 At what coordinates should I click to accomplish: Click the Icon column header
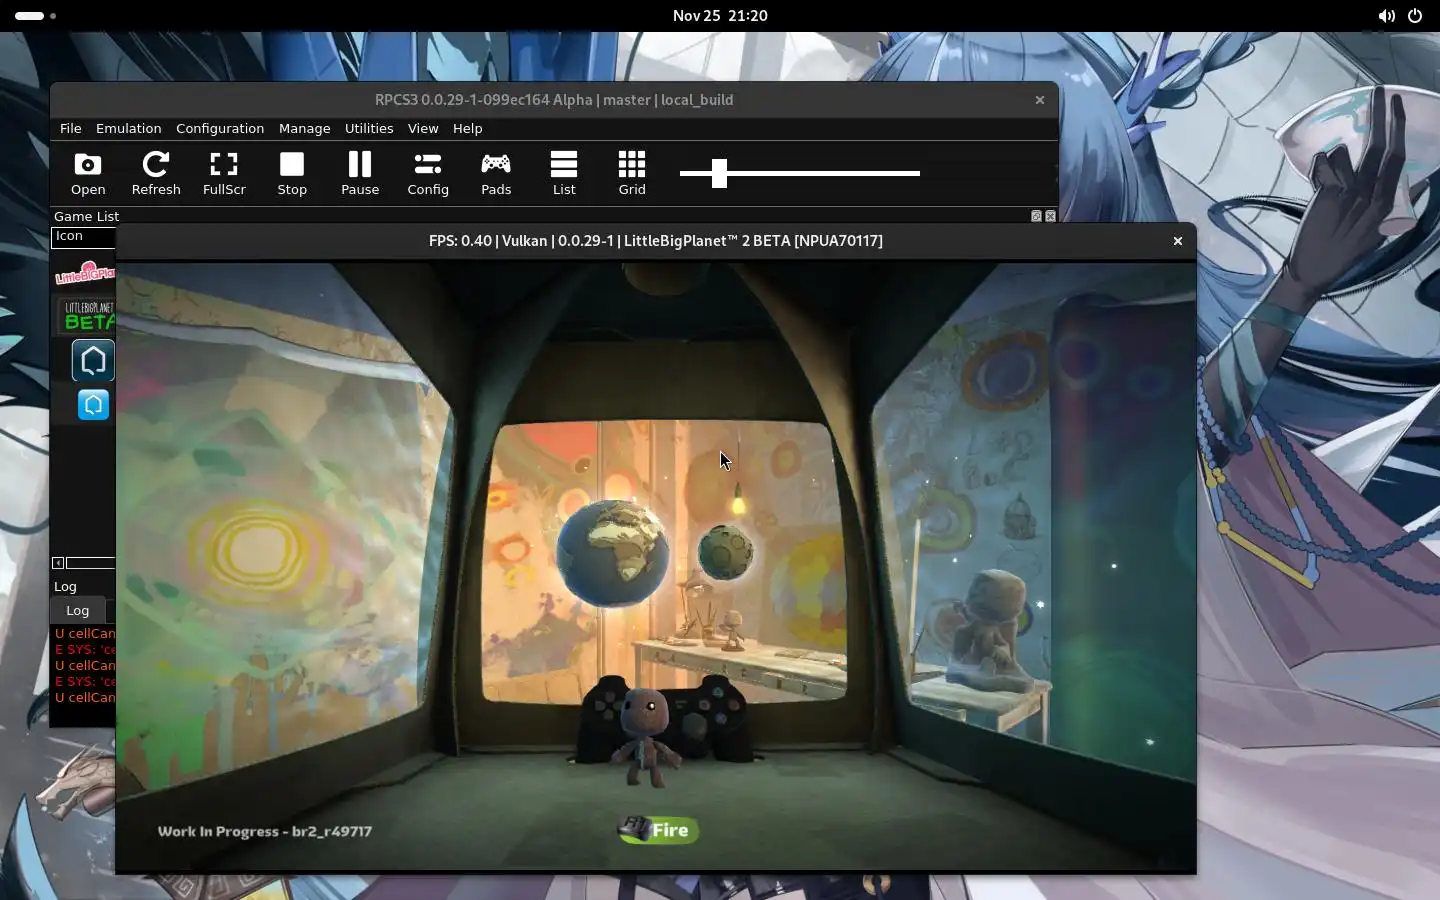[x=84, y=236]
